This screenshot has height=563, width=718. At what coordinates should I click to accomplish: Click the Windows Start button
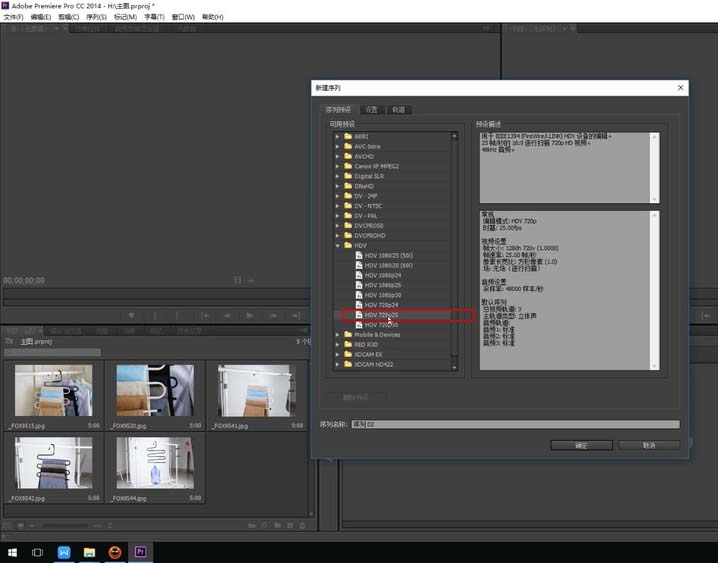[x=13, y=551]
